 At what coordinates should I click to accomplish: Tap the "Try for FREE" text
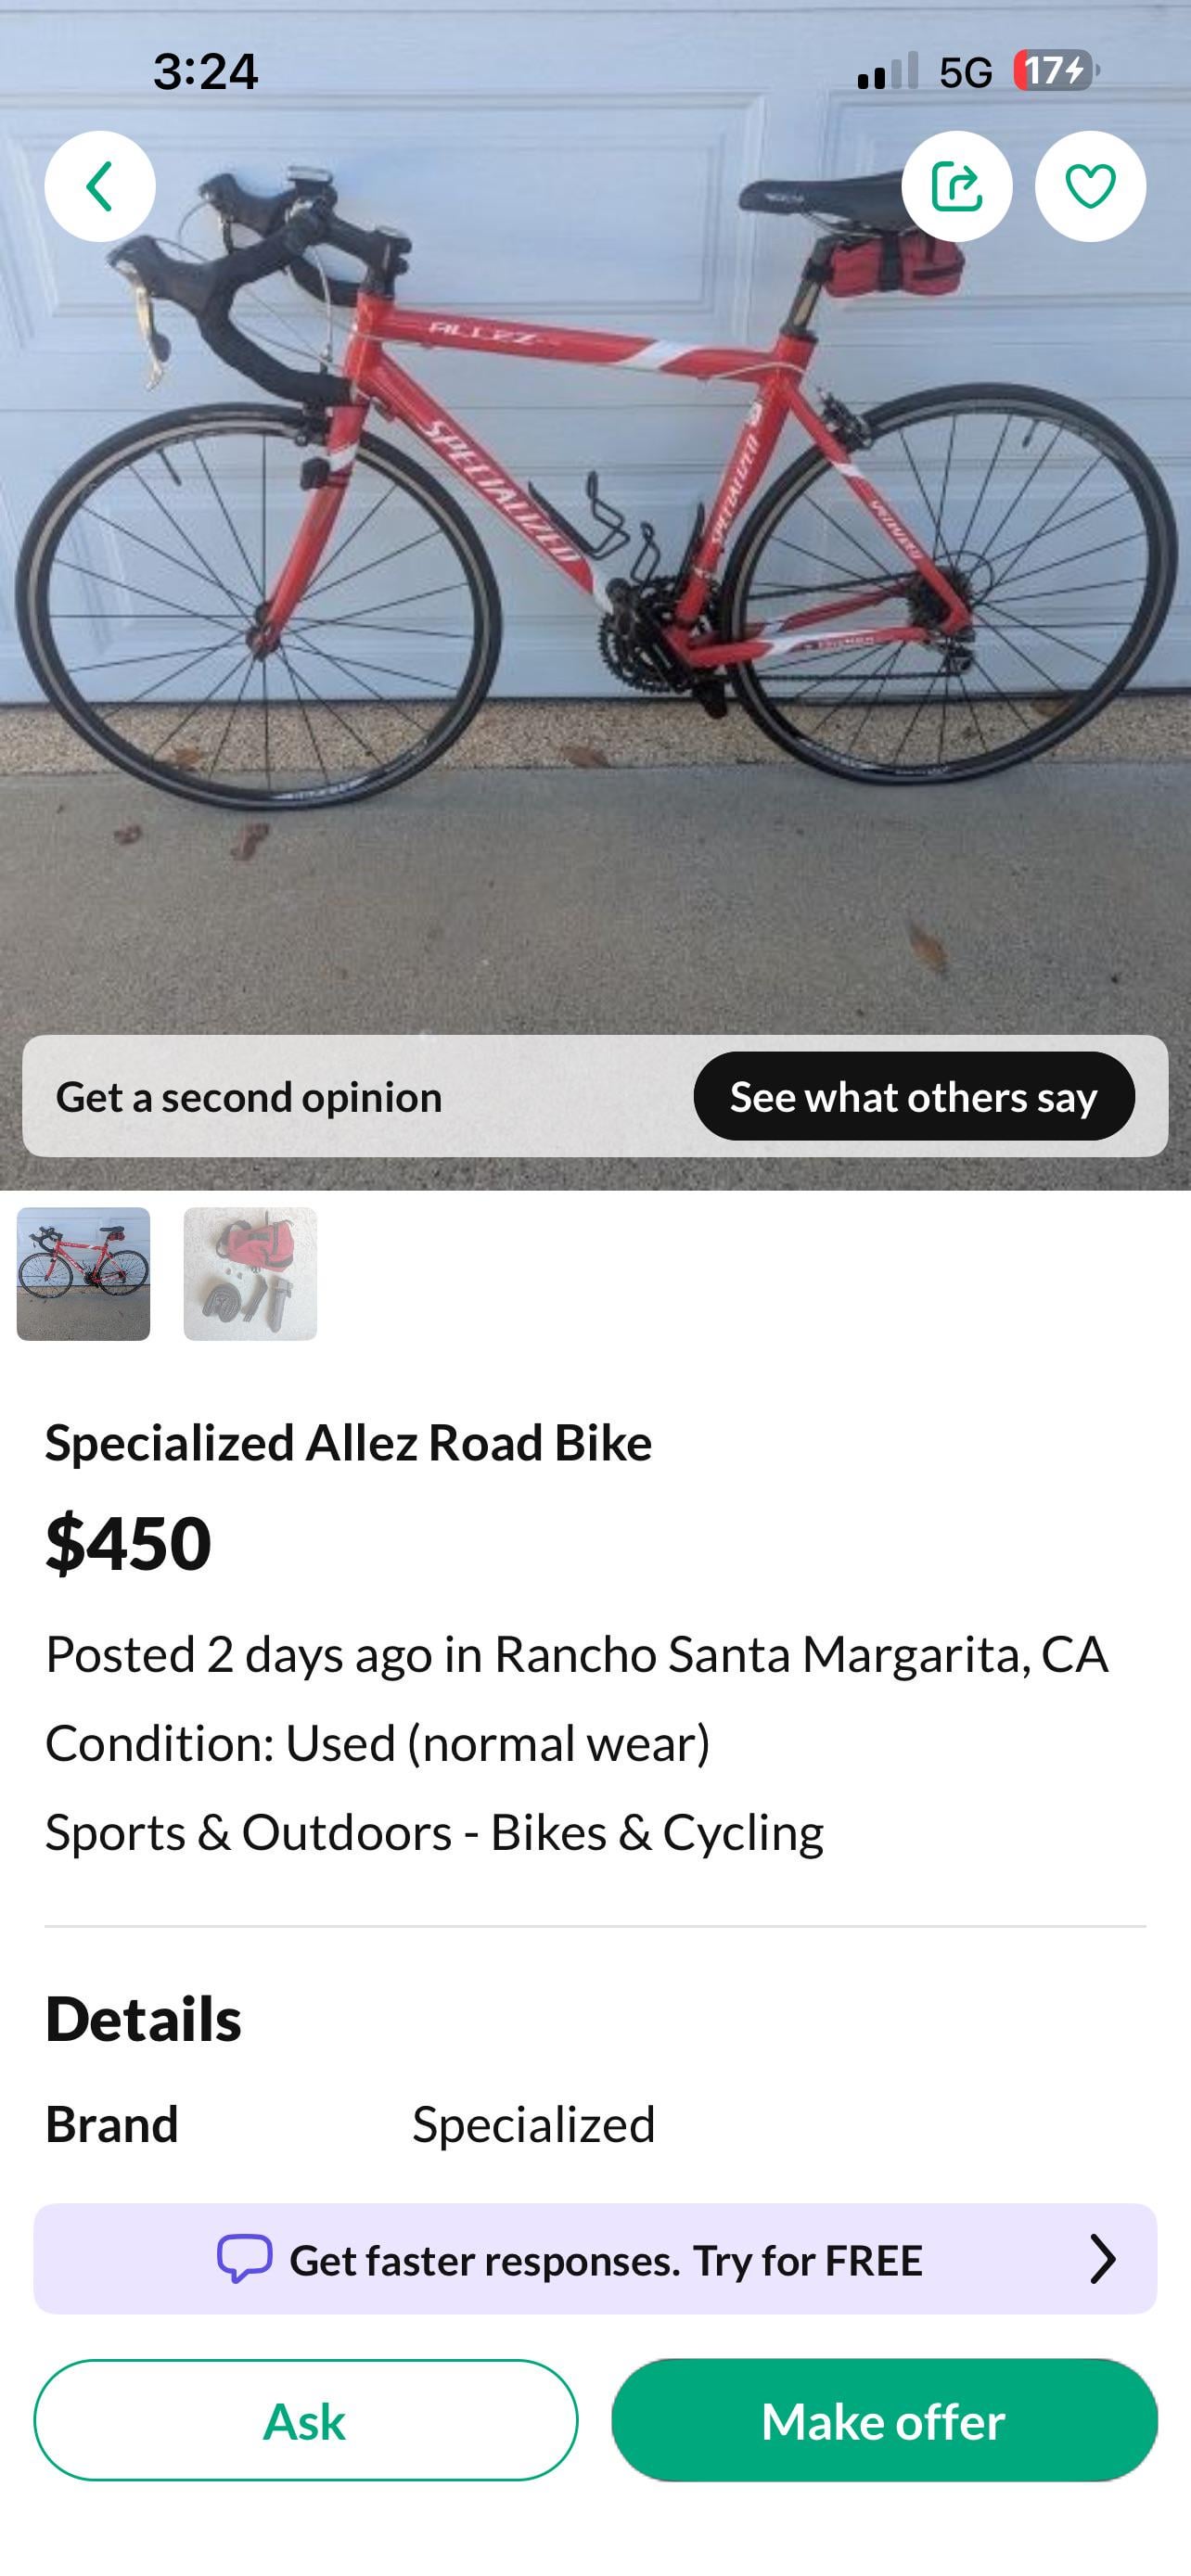pyautogui.click(x=808, y=2261)
